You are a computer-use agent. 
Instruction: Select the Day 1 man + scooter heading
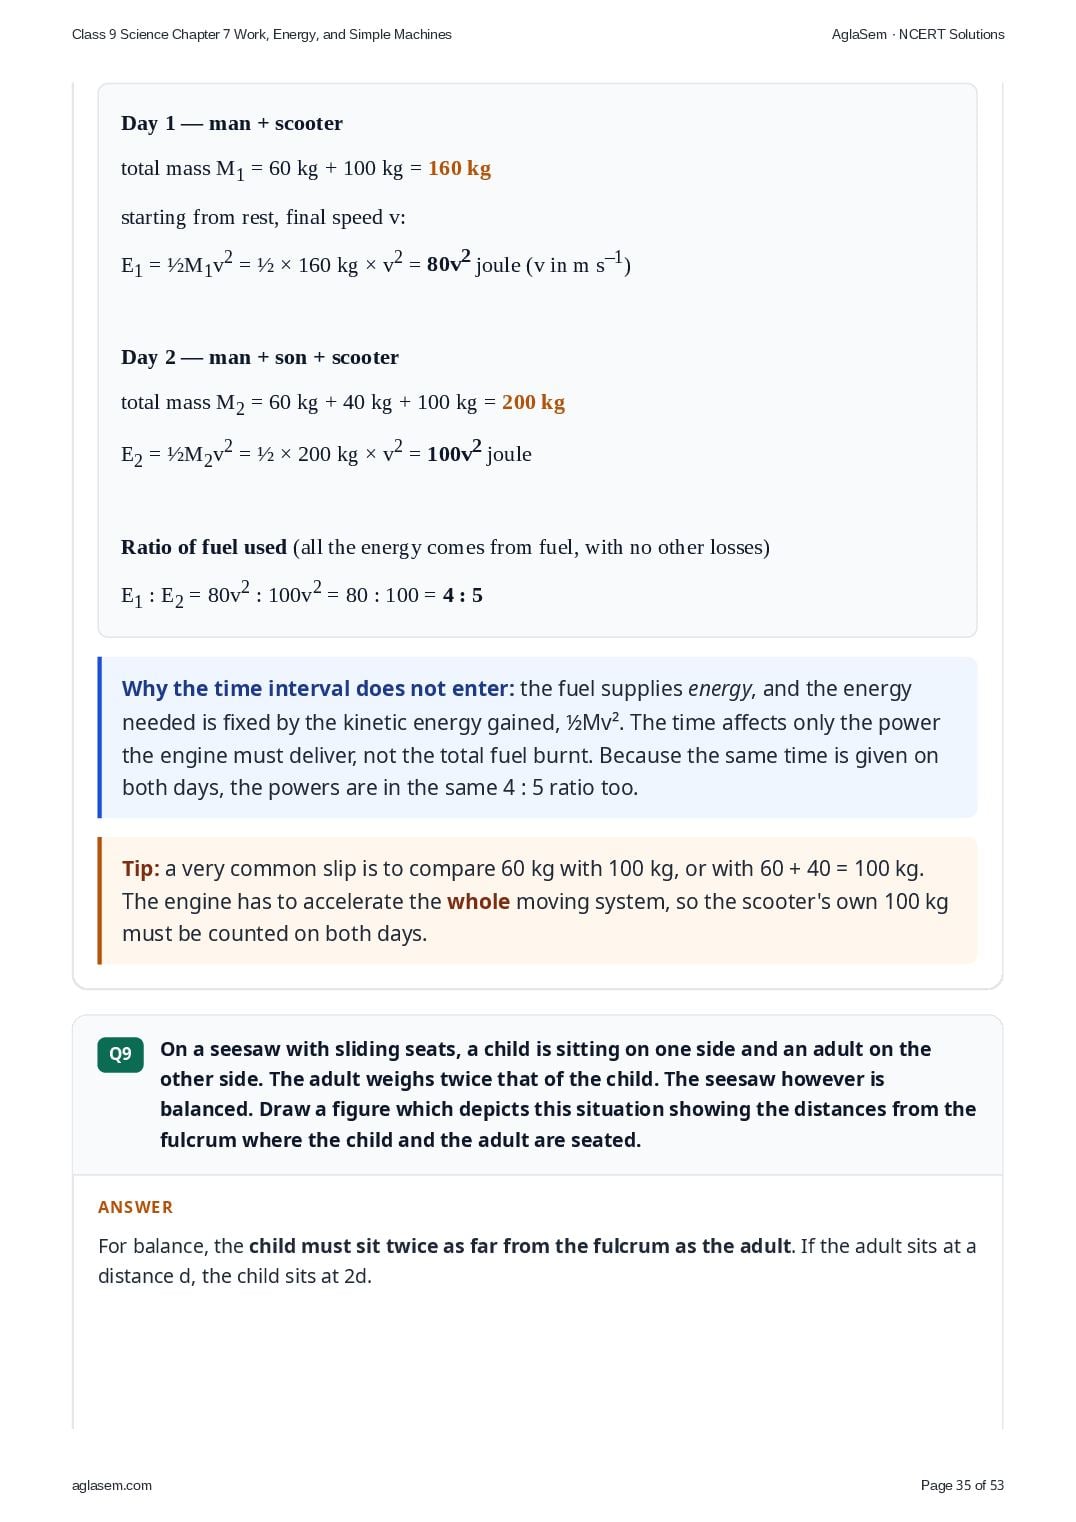click(x=232, y=123)
